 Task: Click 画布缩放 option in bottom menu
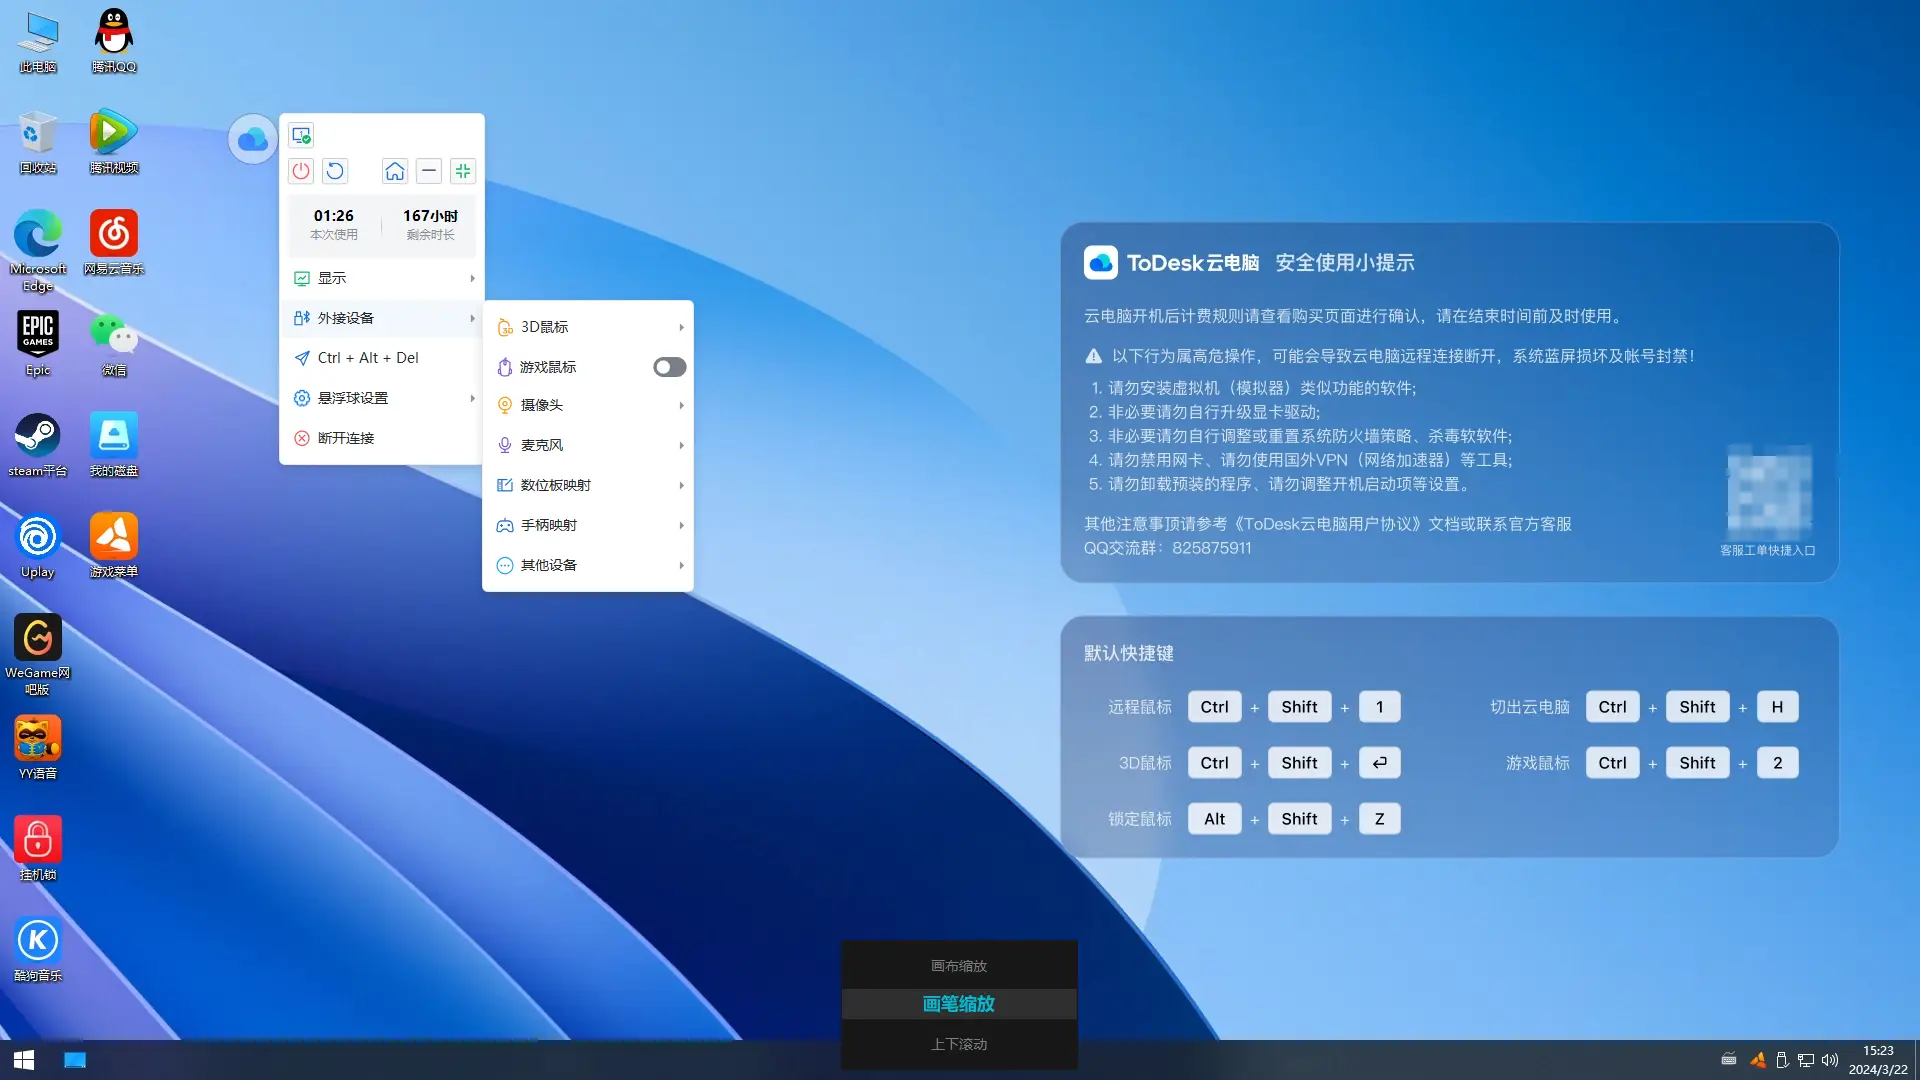[959, 965]
